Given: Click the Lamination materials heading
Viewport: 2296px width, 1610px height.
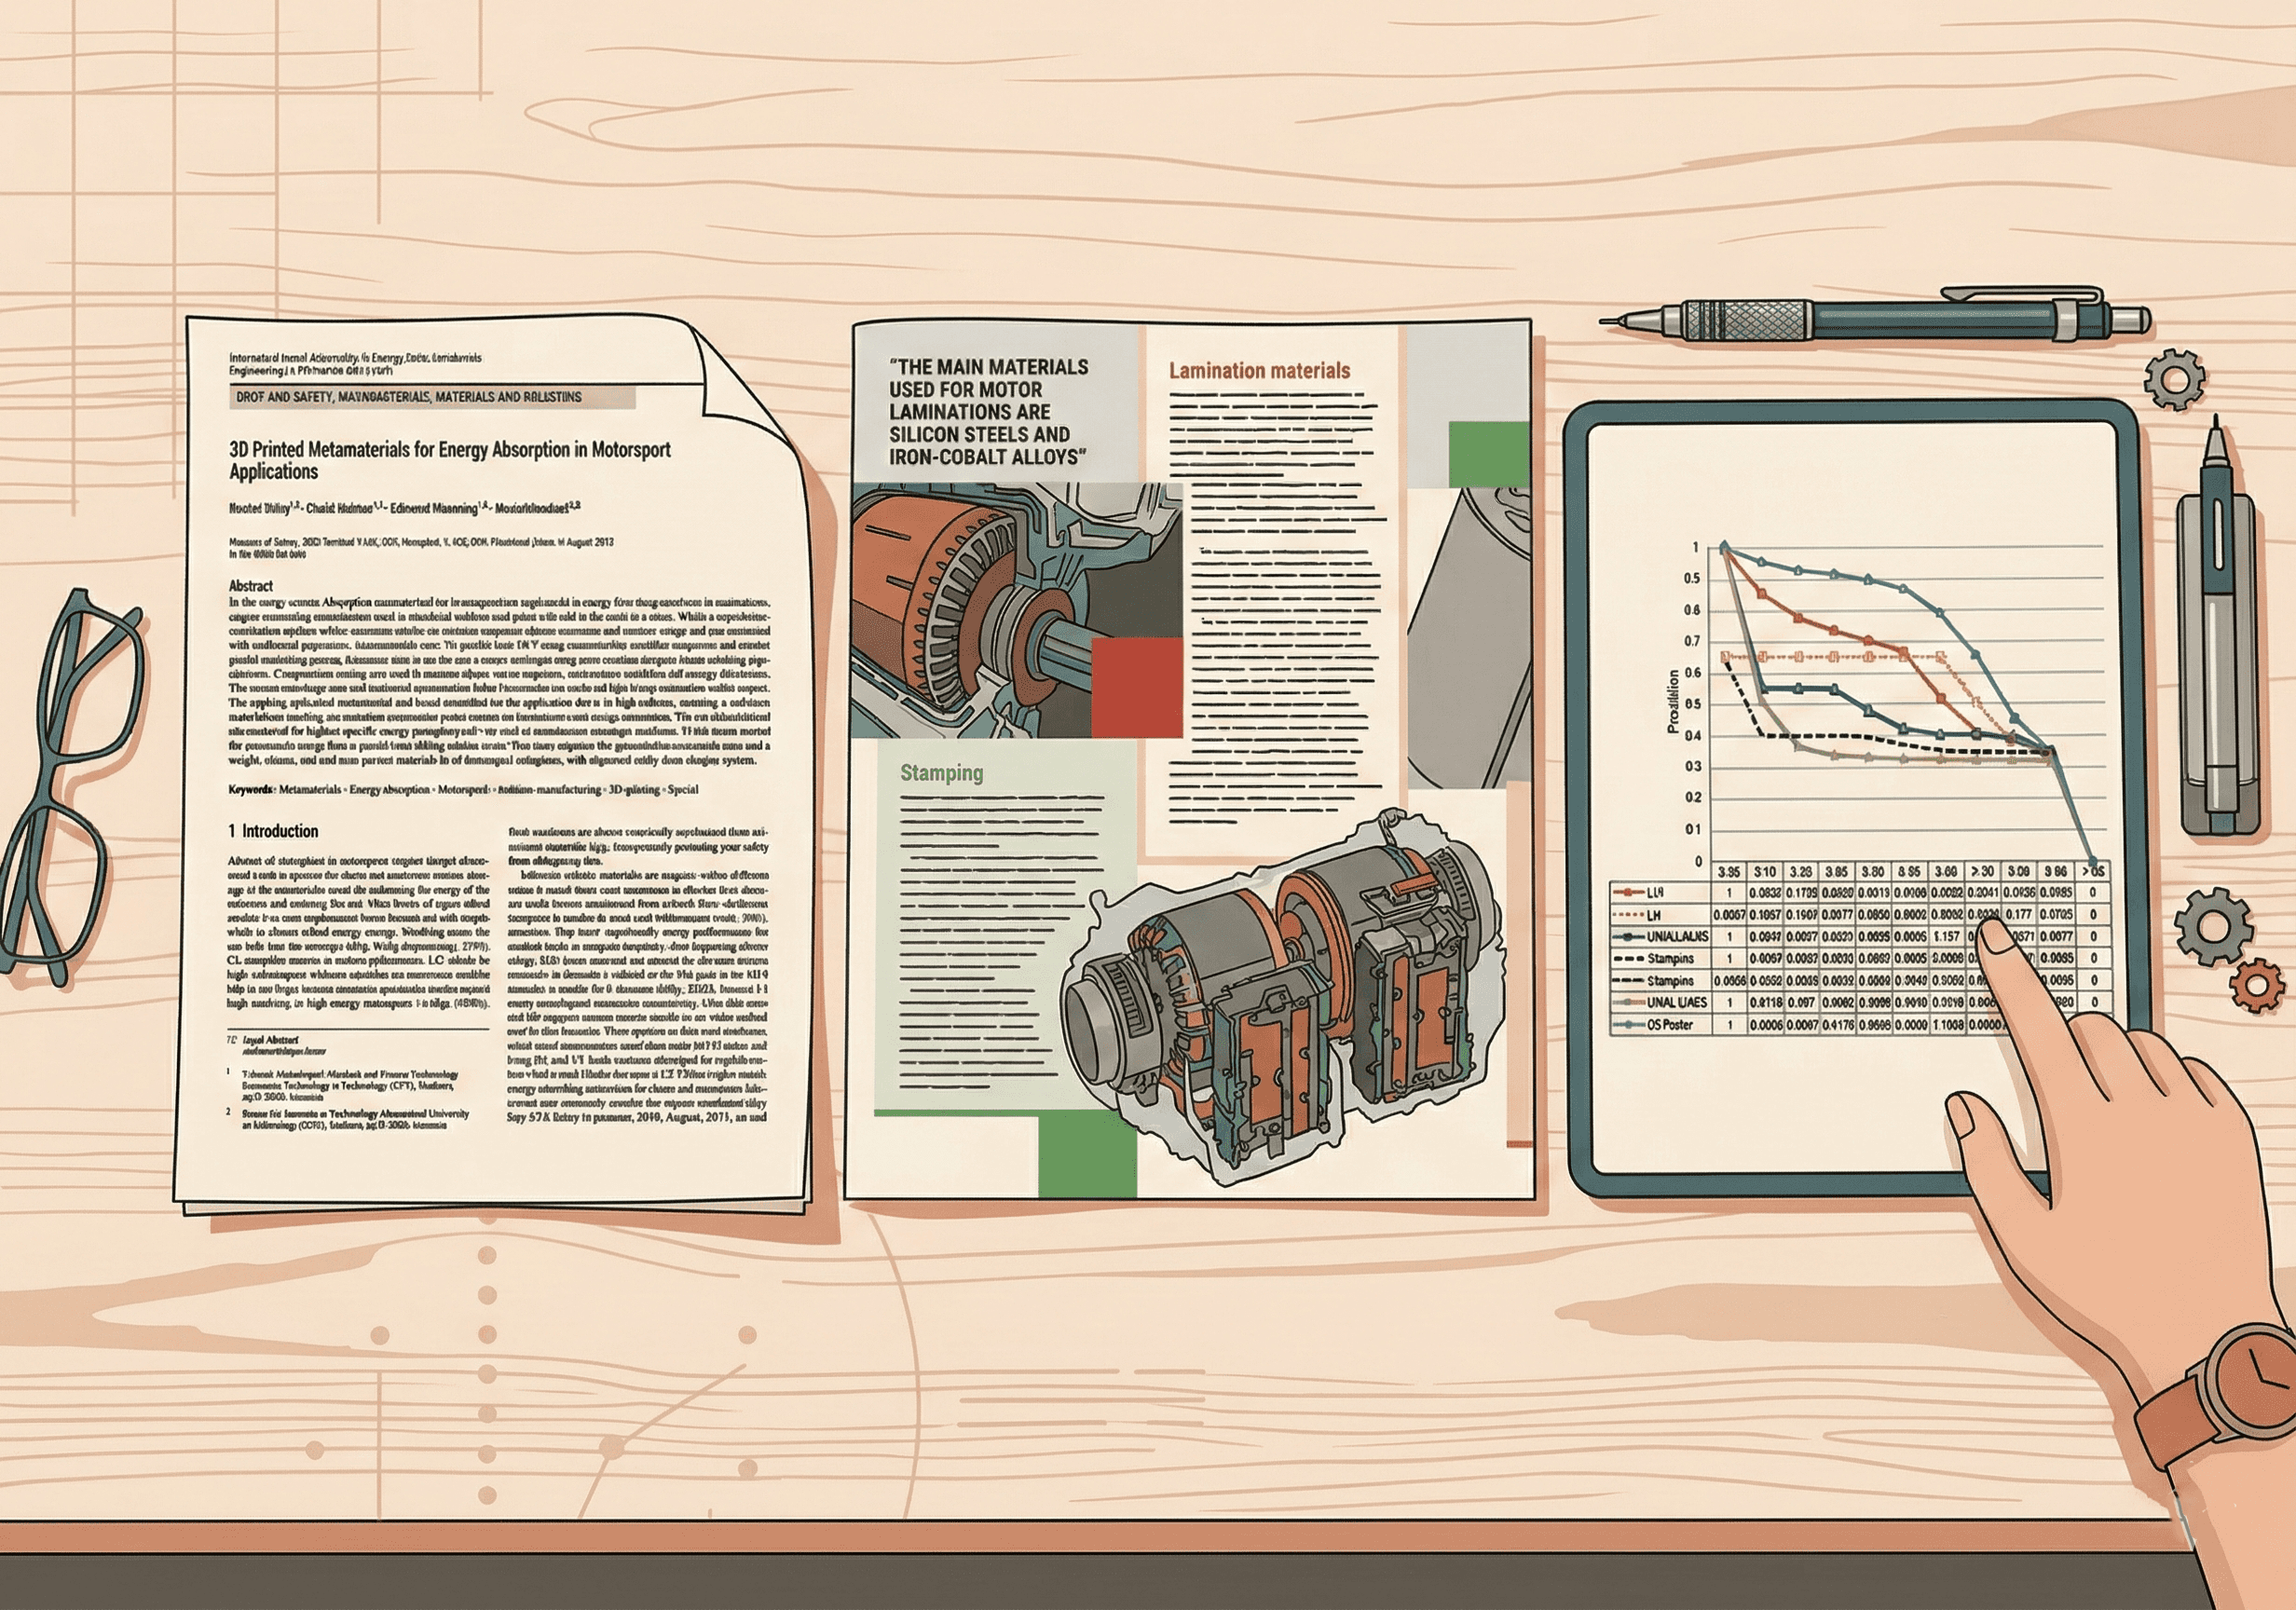Looking at the screenshot, I should (1259, 371).
